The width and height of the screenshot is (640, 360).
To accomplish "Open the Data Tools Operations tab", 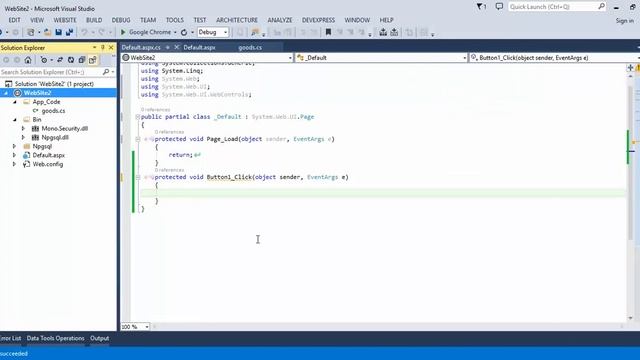I will [x=56, y=338].
